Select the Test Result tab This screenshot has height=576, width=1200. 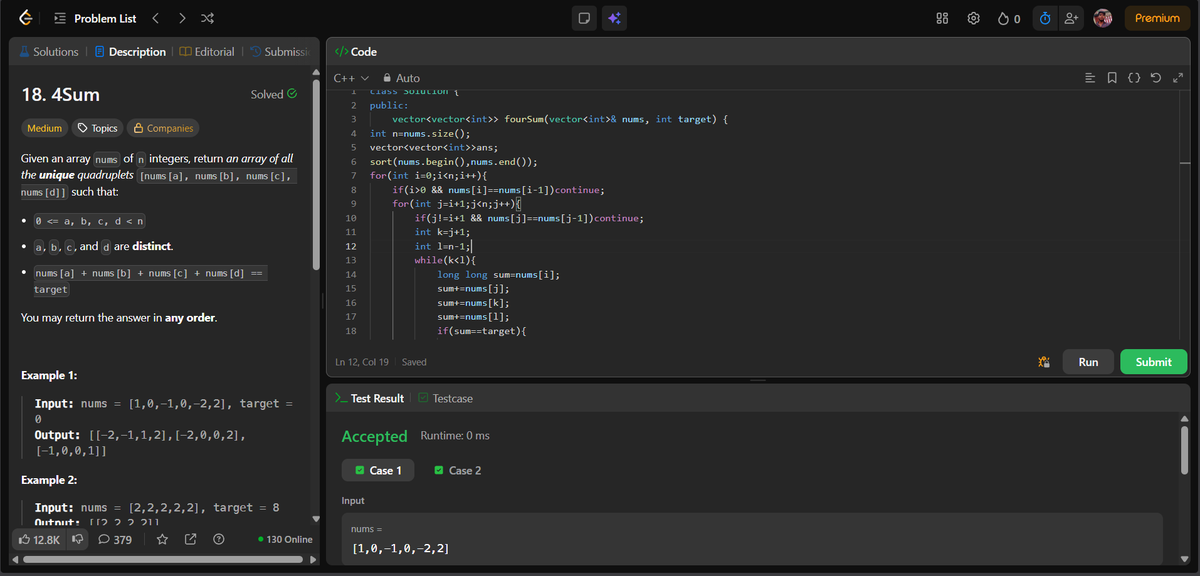click(370, 398)
